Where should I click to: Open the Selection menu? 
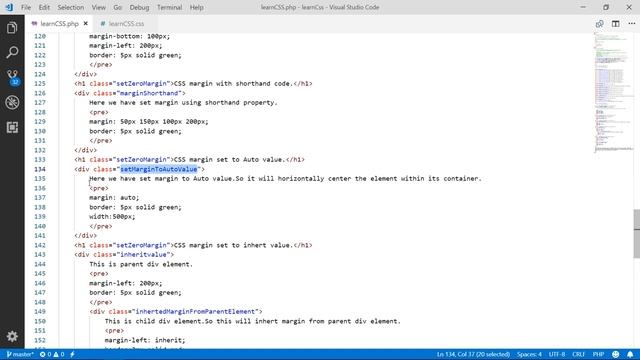click(71, 7)
